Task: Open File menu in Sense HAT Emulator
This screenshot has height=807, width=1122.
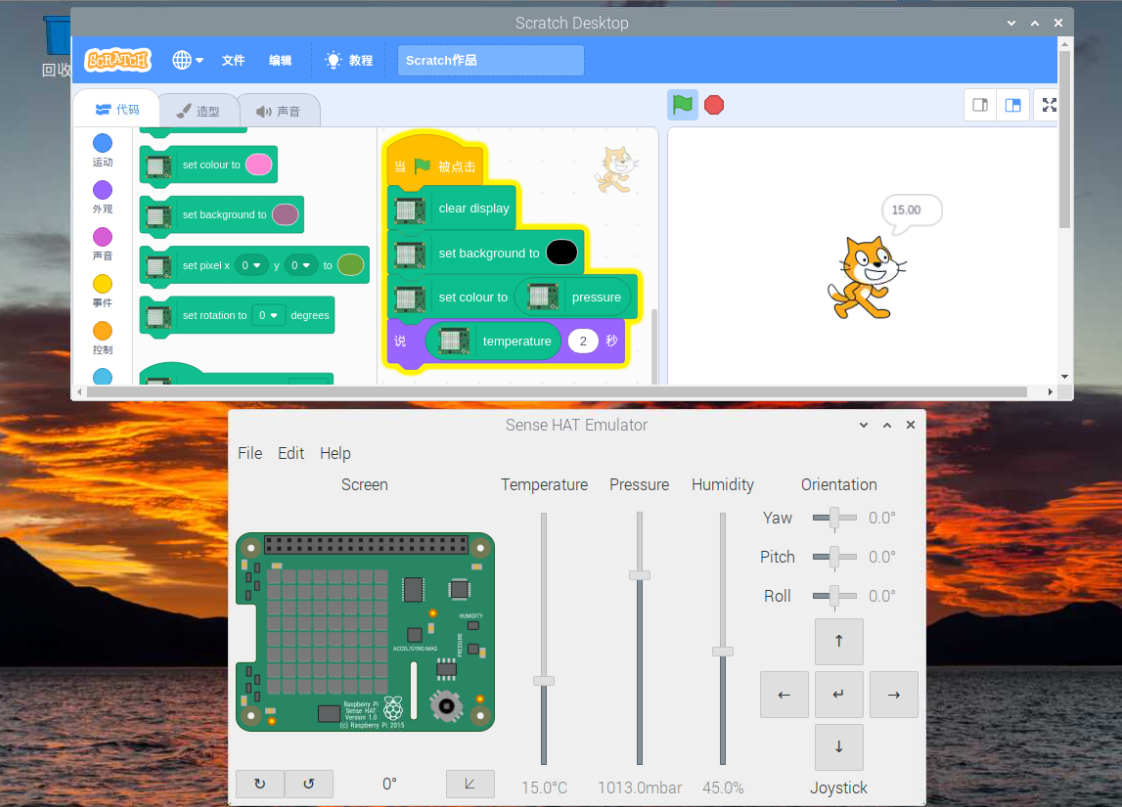Action: click(250, 454)
